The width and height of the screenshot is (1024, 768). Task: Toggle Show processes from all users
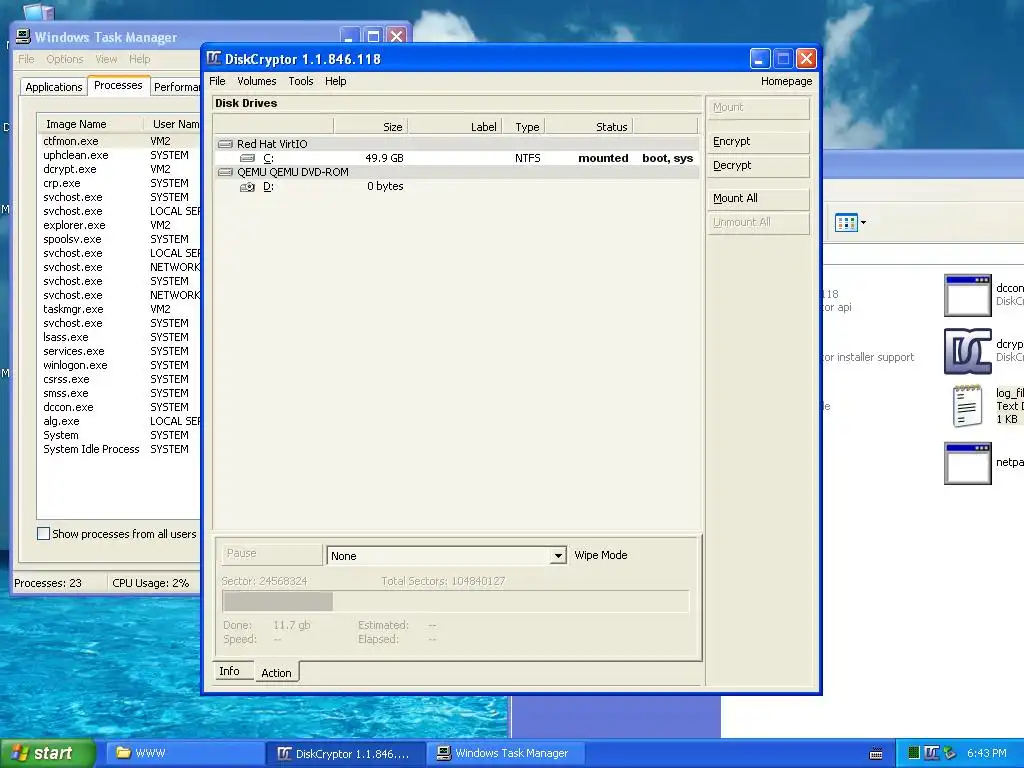point(44,534)
